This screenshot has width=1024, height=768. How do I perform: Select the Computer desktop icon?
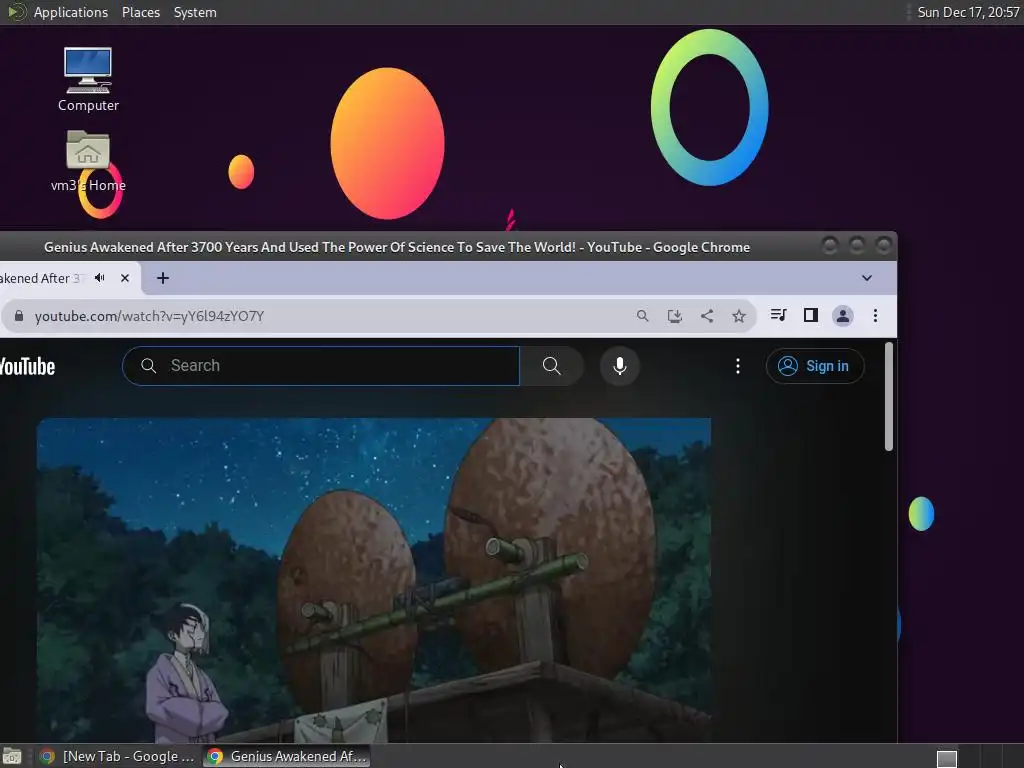[x=88, y=80]
